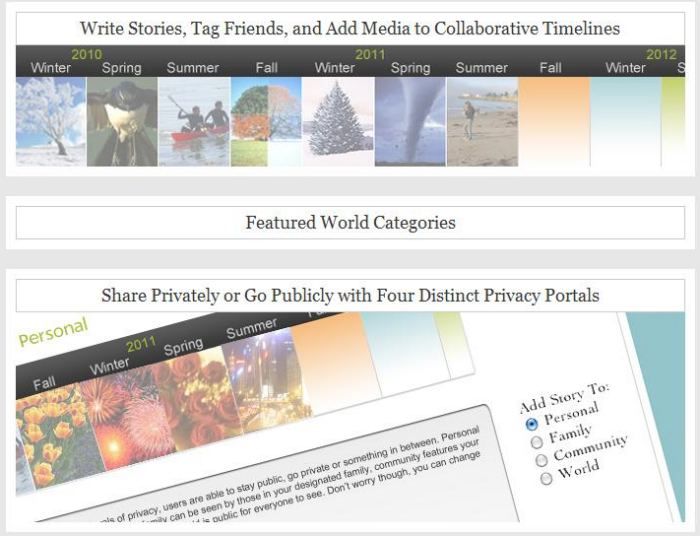Screen dimensions: 700x536
Task: Open the frosty tree Winter 2010 thumbnail
Action: tap(51, 122)
